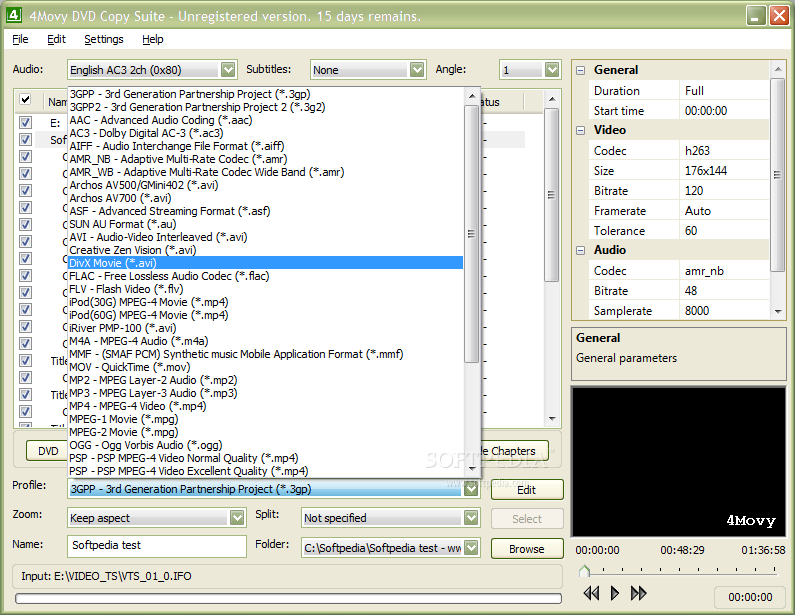The height and width of the screenshot is (615, 795).
Task: Click the conversion progress bar
Action: (288, 598)
